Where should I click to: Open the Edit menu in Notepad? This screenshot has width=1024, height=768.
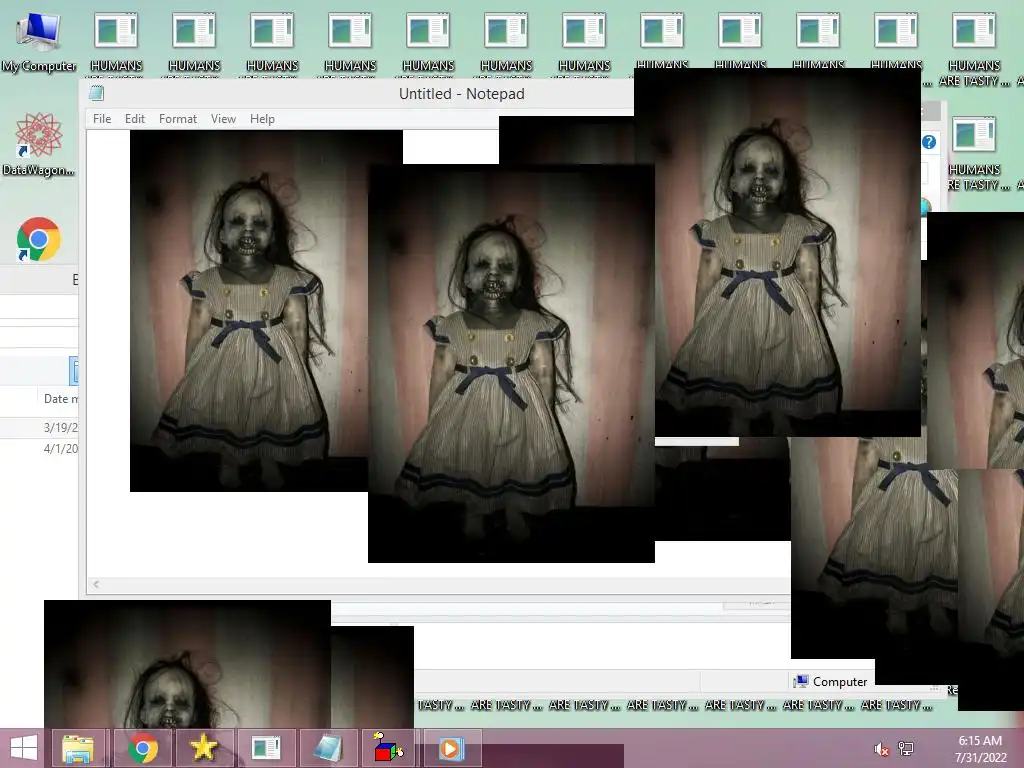(x=135, y=119)
